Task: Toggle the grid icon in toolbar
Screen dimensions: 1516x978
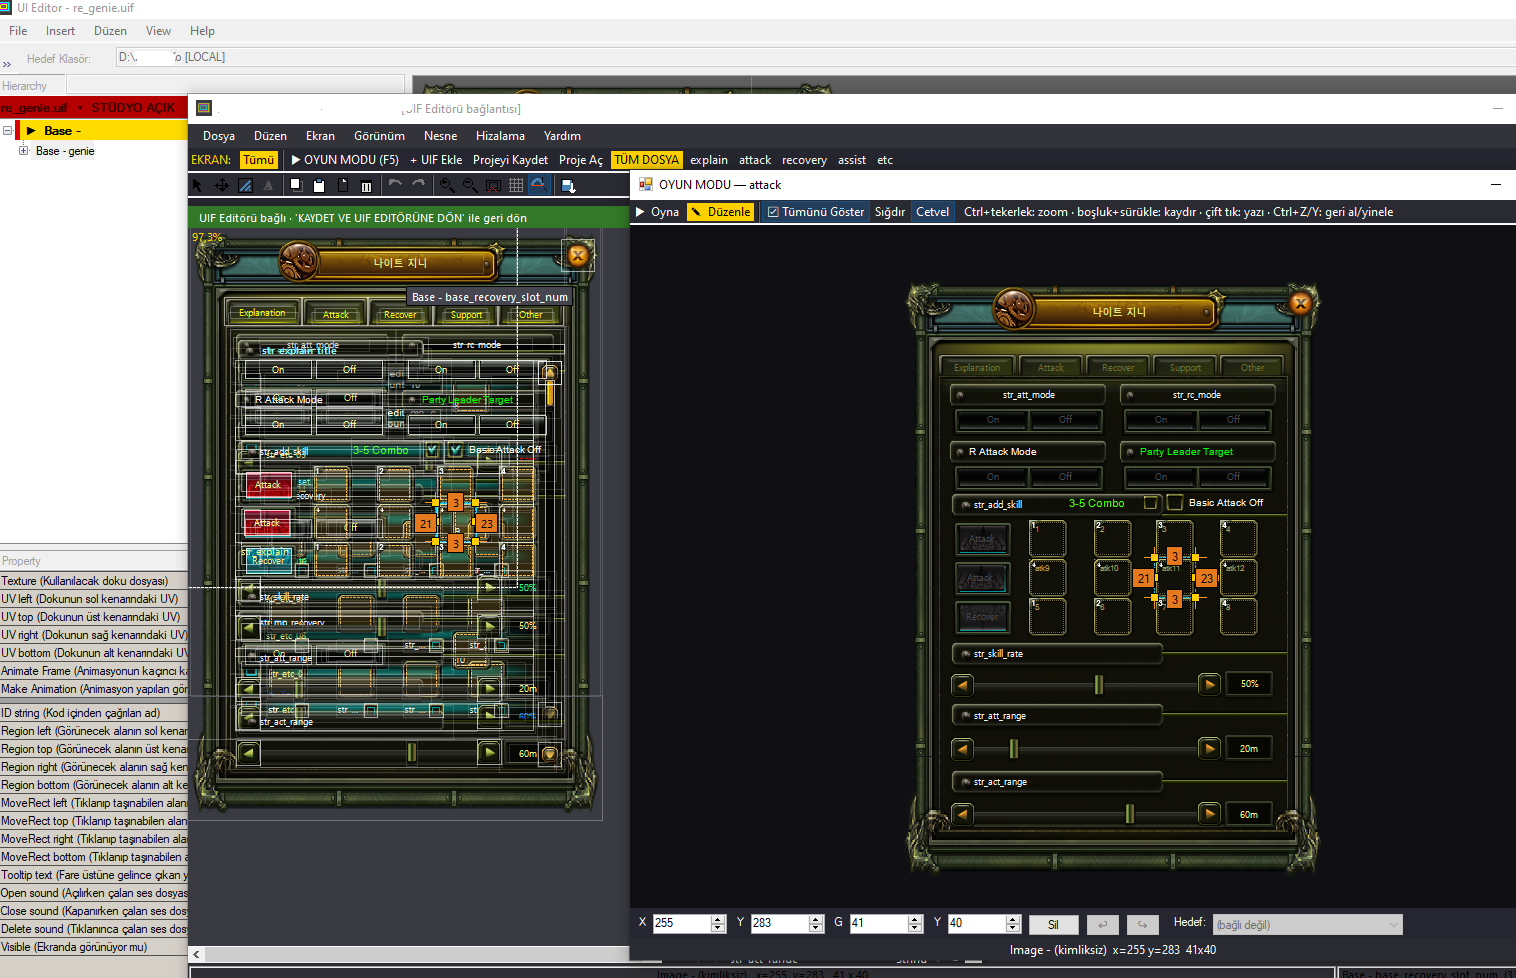Action: (x=516, y=185)
